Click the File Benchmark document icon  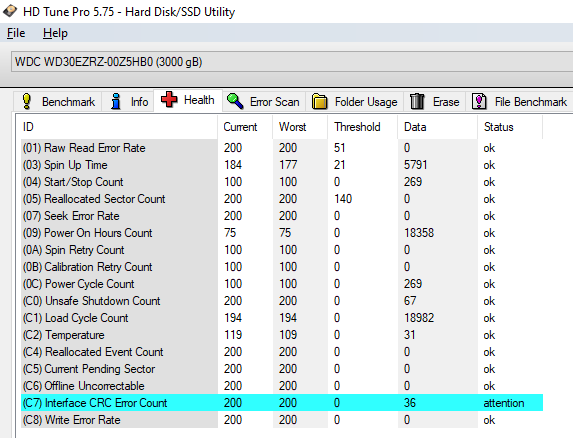[479, 101]
